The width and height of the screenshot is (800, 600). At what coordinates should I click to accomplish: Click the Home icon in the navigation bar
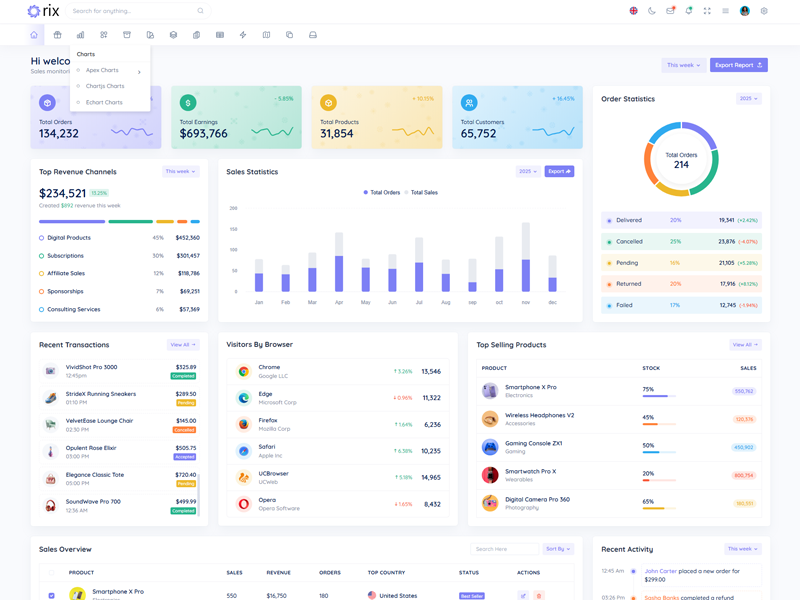34,35
